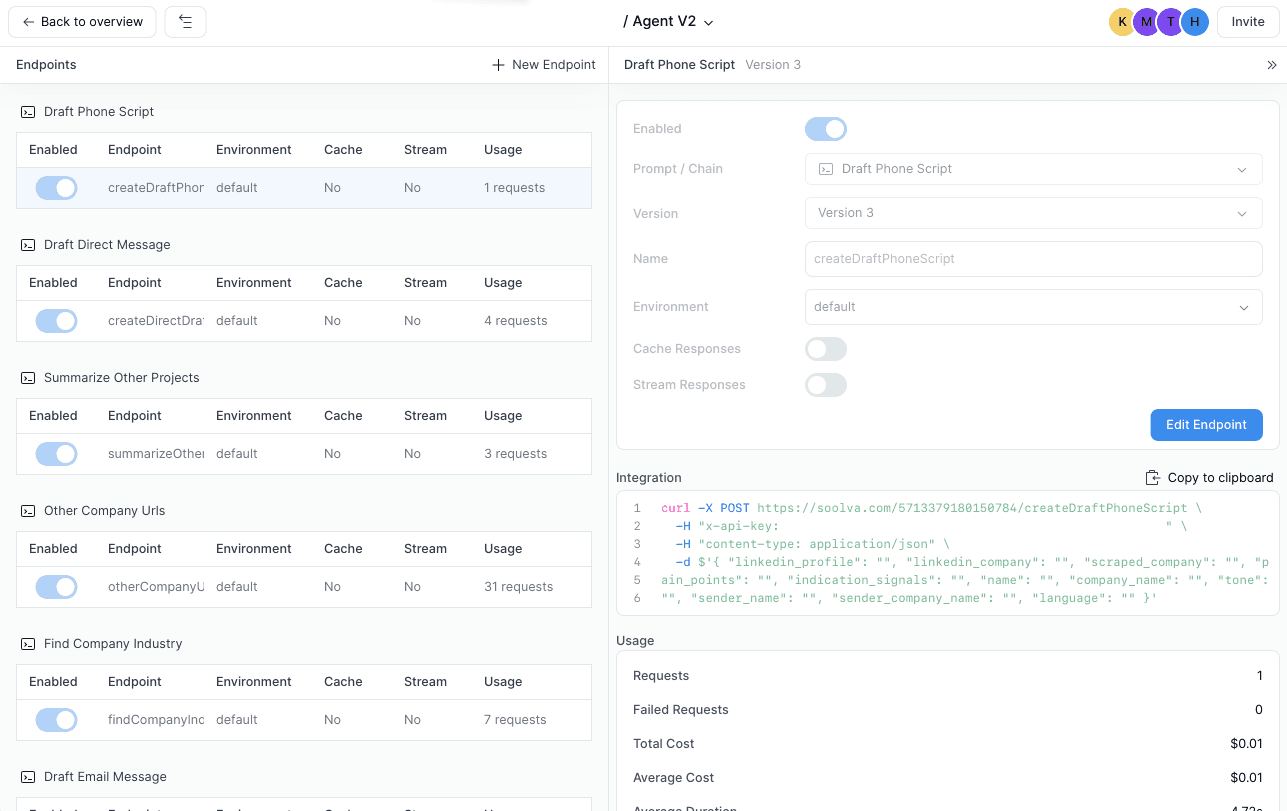The height and width of the screenshot is (811, 1287).
Task: Click the T user avatar
Action: coord(1171,22)
